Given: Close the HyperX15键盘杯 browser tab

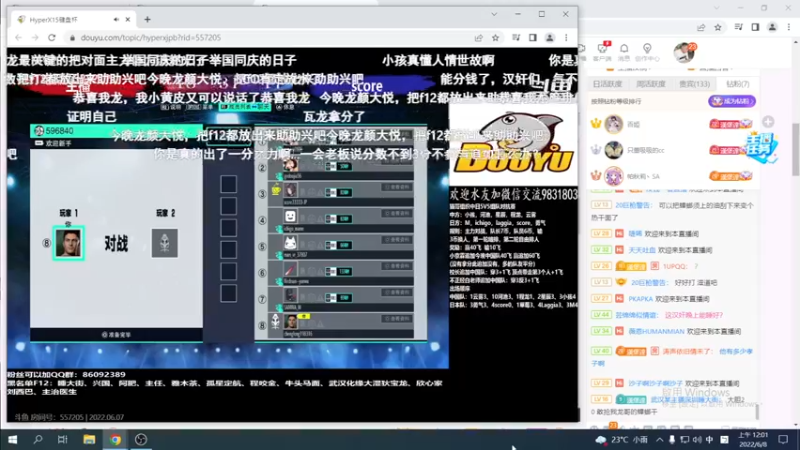Looking at the screenshot, I should (x=128, y=19).
